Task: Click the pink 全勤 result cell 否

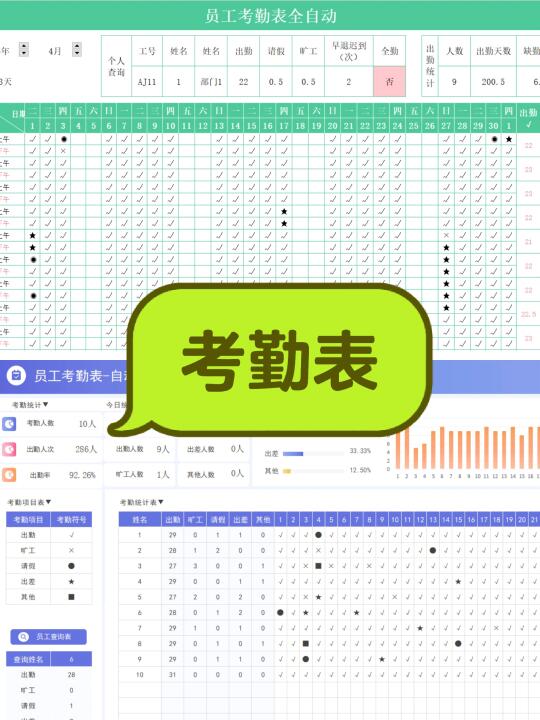Action: pyautogui.click(x=389, y=82)
